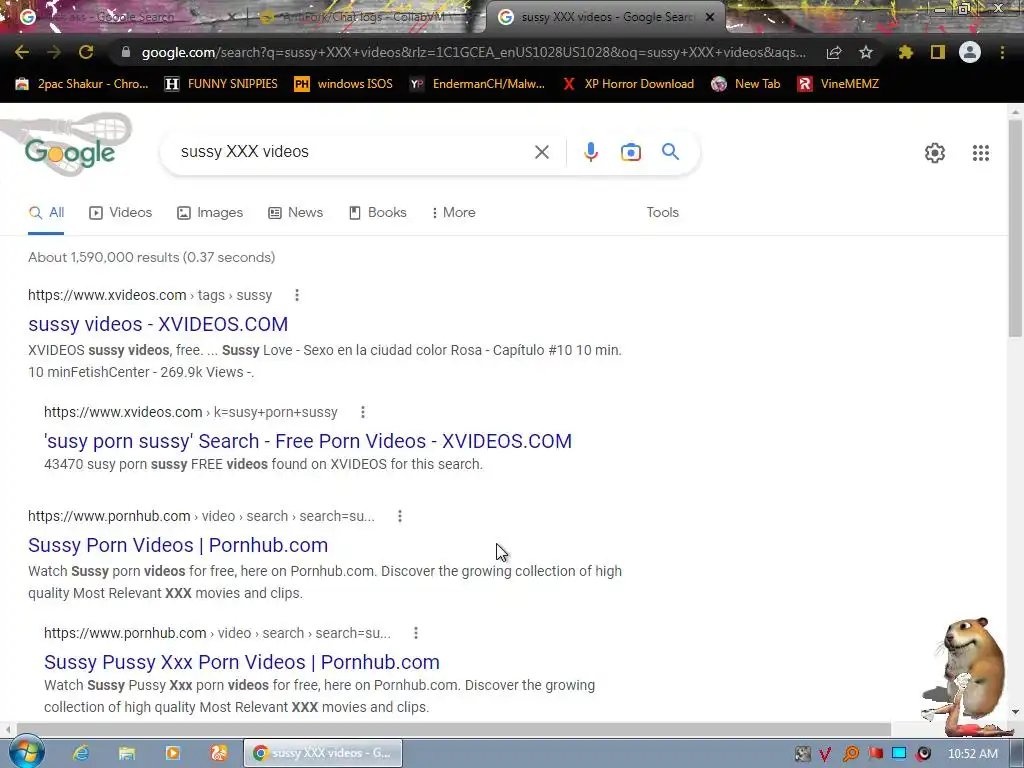Open the three-dot menu beside k=susy result

(x=362, y=412)
